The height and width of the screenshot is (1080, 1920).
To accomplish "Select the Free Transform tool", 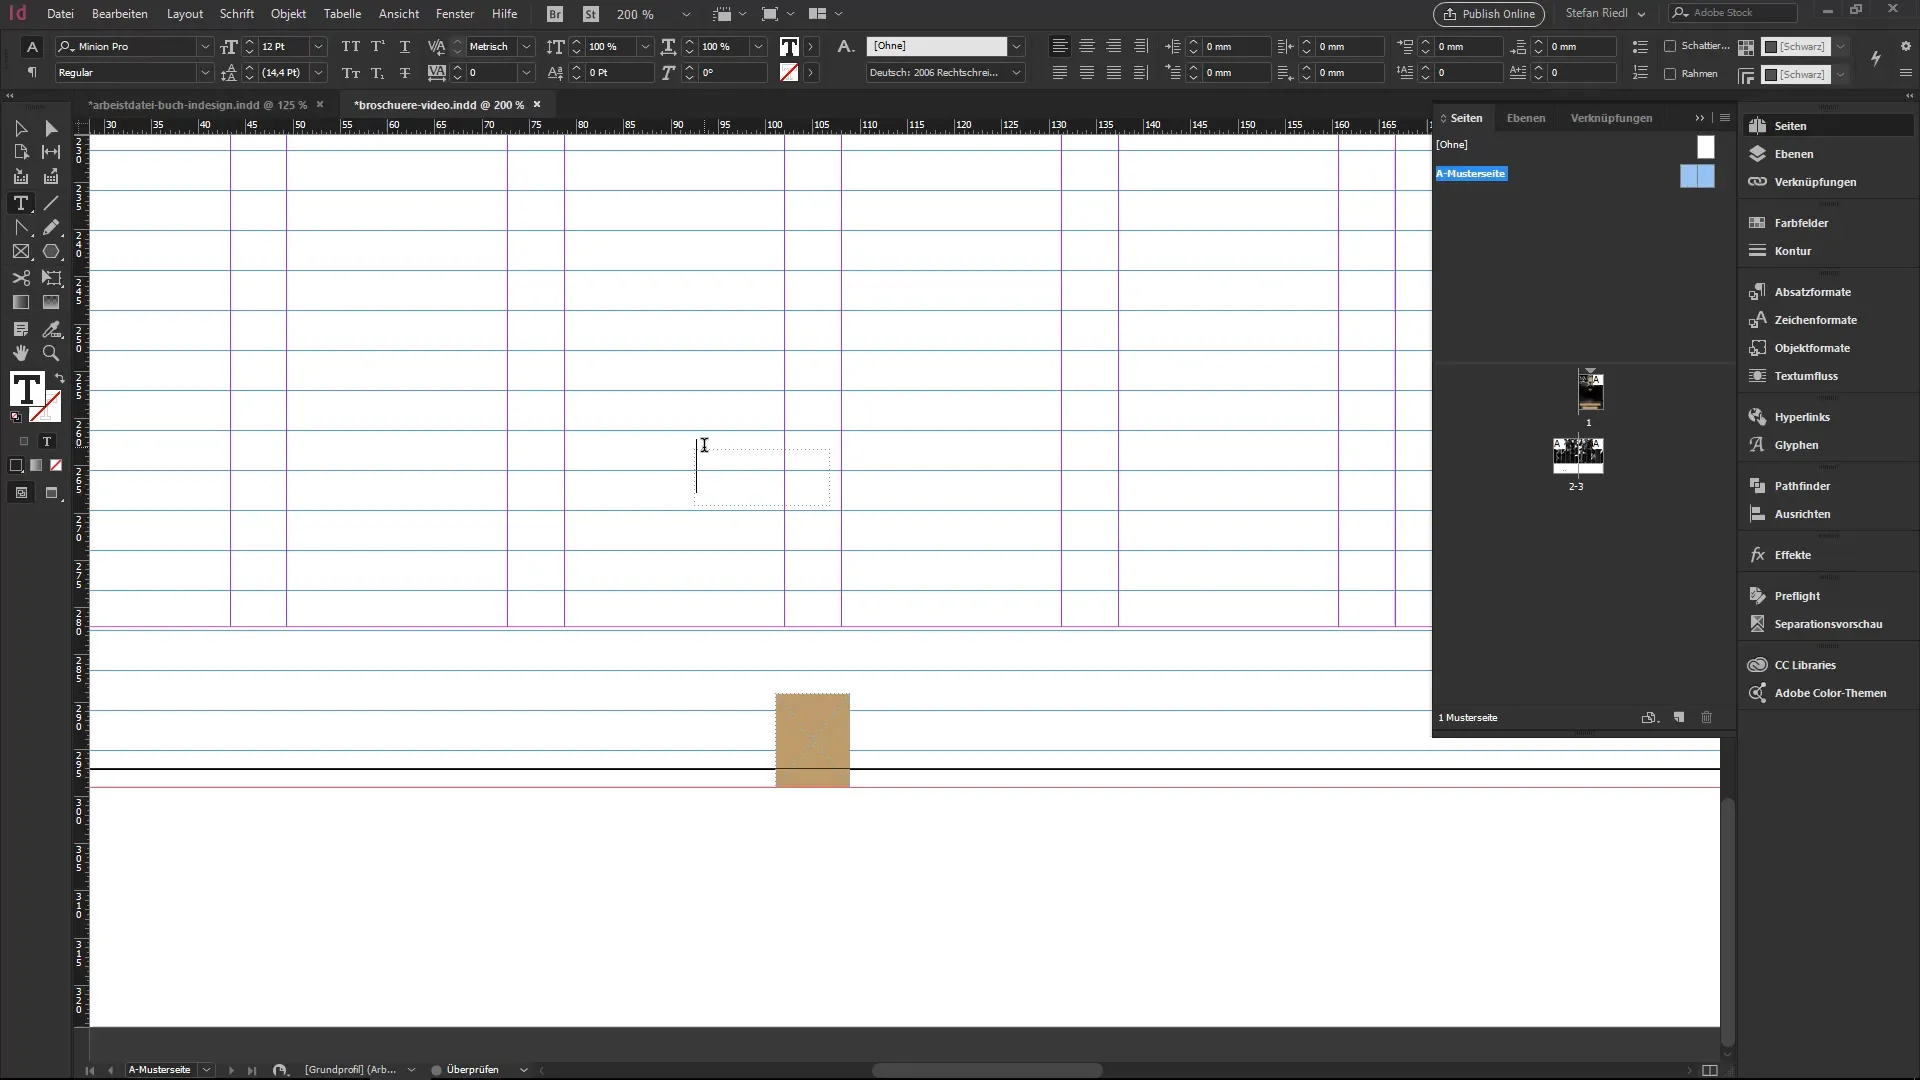I will (x=51, y=278).
